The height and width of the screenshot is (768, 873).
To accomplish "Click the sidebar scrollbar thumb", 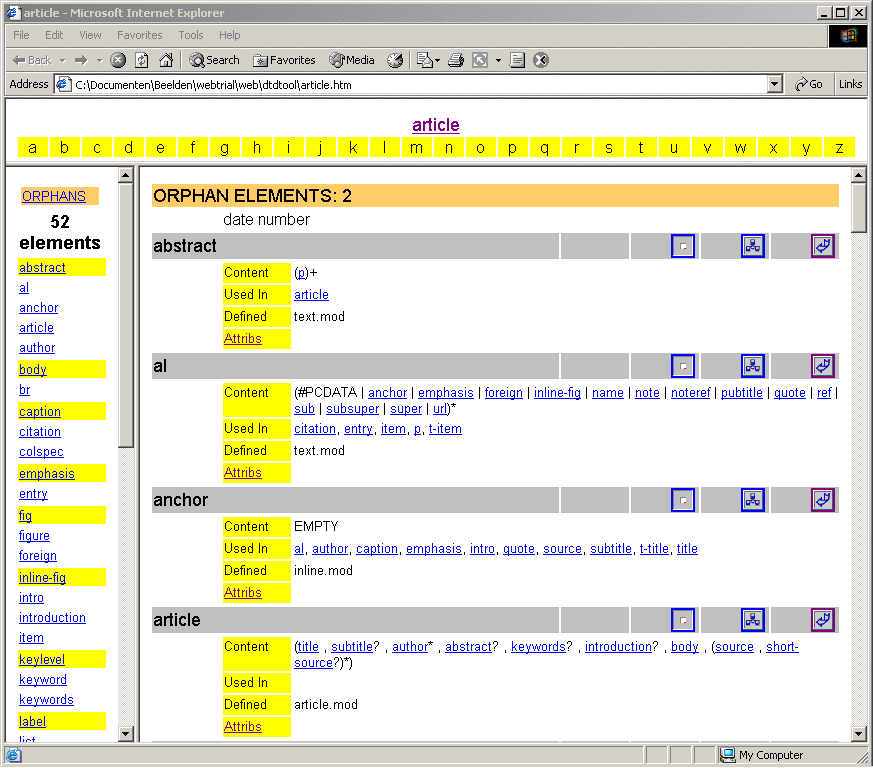I will tap(126, 315).
